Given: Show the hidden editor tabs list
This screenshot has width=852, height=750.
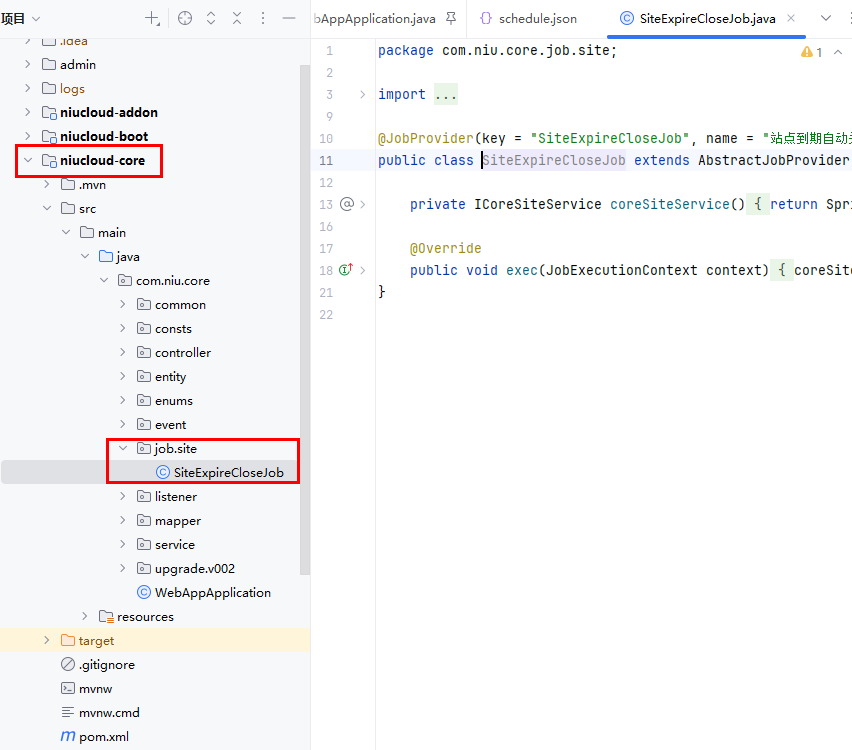Looking at the screenshot, I should (x=826, y=18).
